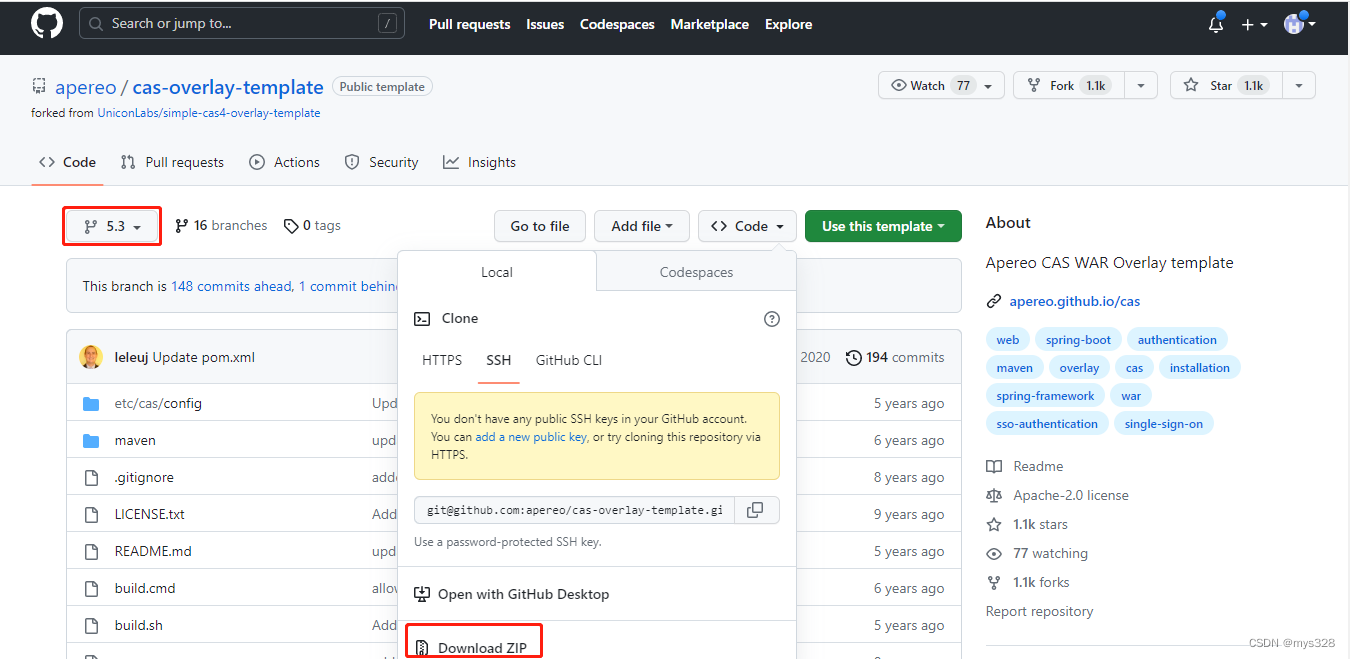Image resolution: width=1350 pixels, height=659 pixels.
Task: Click the clone help question icon
Action: (771, 319)
